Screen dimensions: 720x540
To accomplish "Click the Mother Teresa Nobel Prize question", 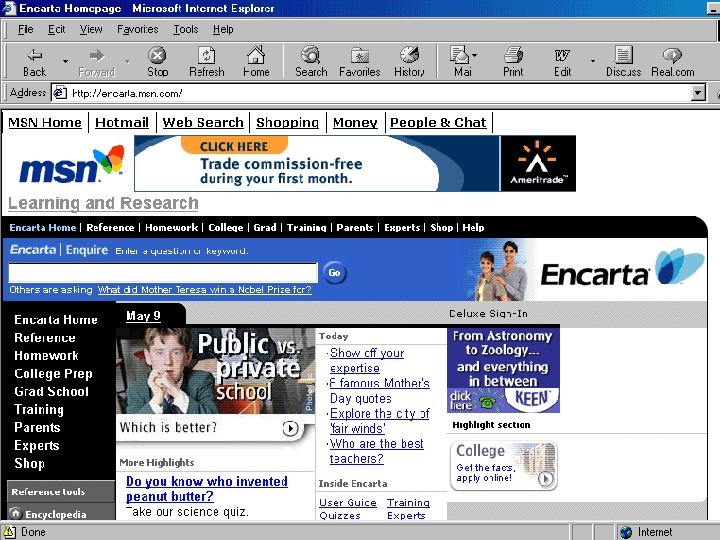I will pos(204,290).
